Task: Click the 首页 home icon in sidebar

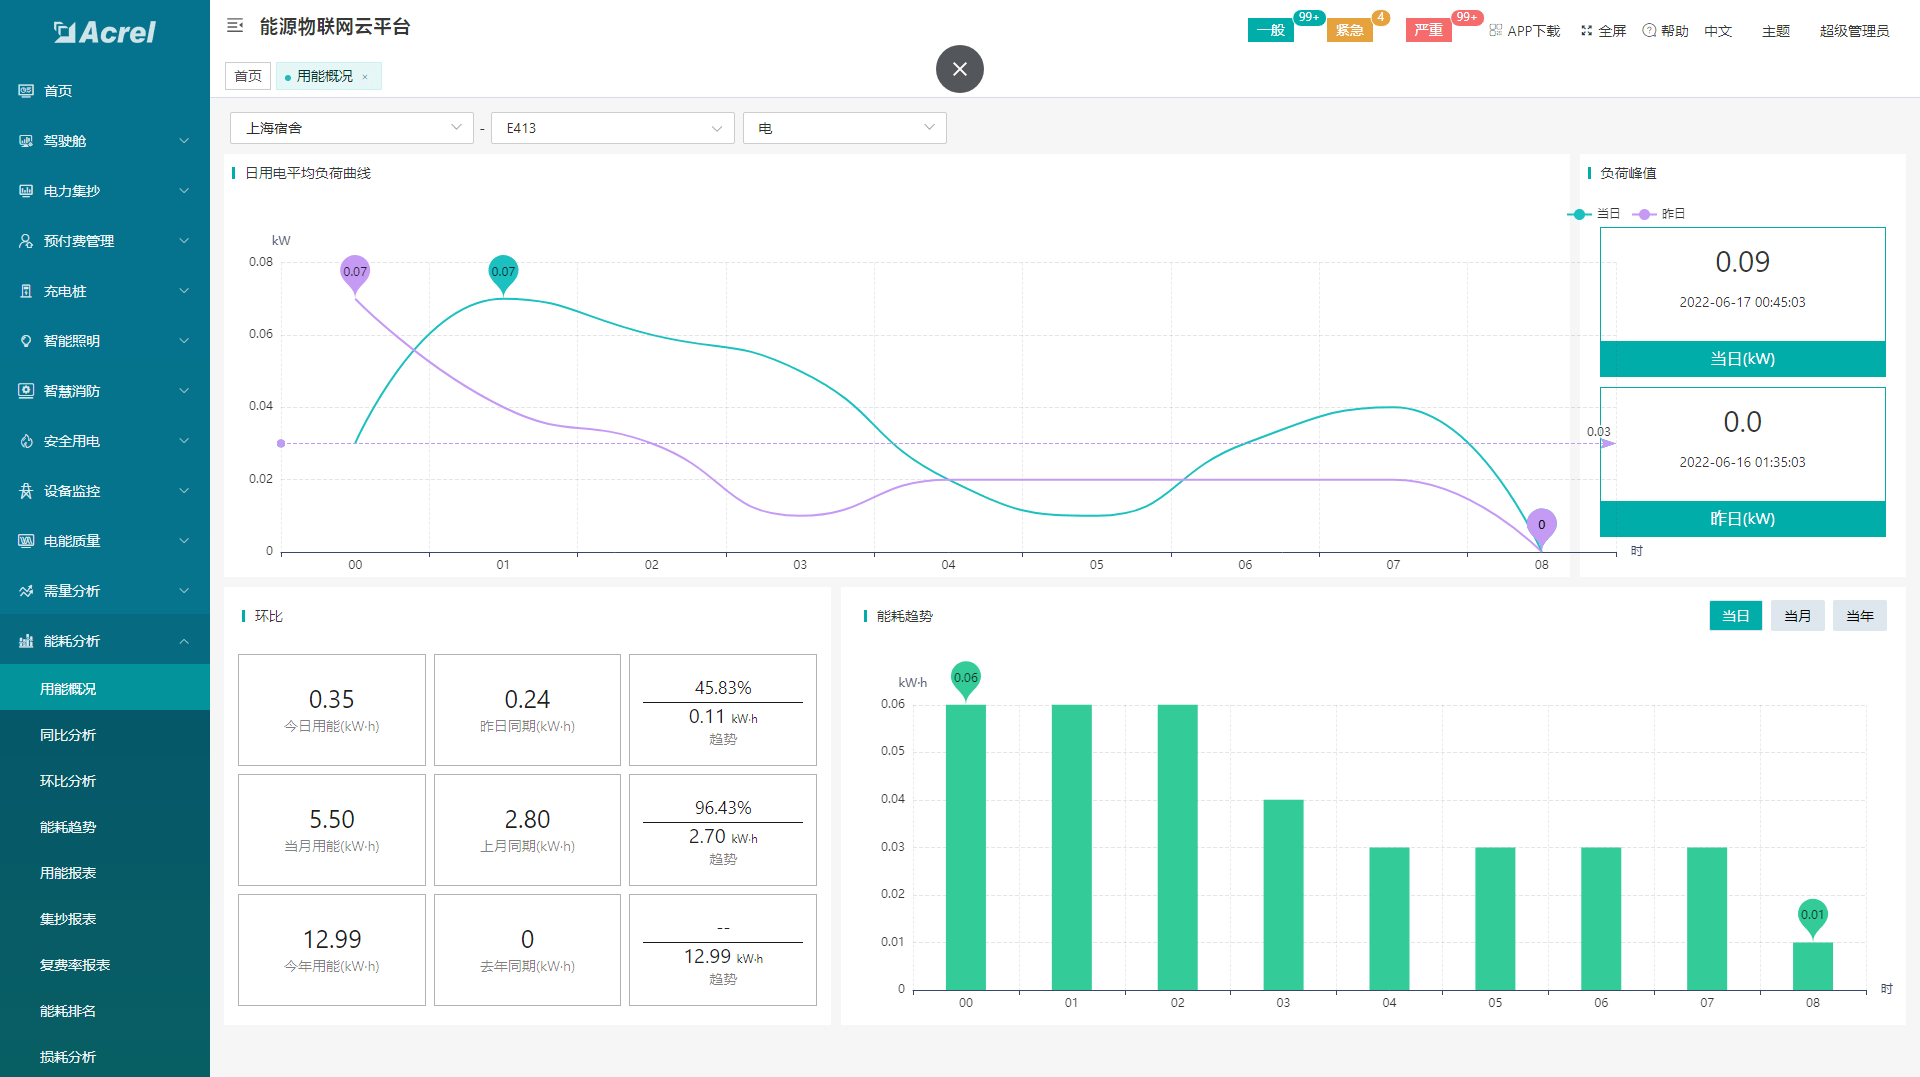Action: tap(26, 91)
